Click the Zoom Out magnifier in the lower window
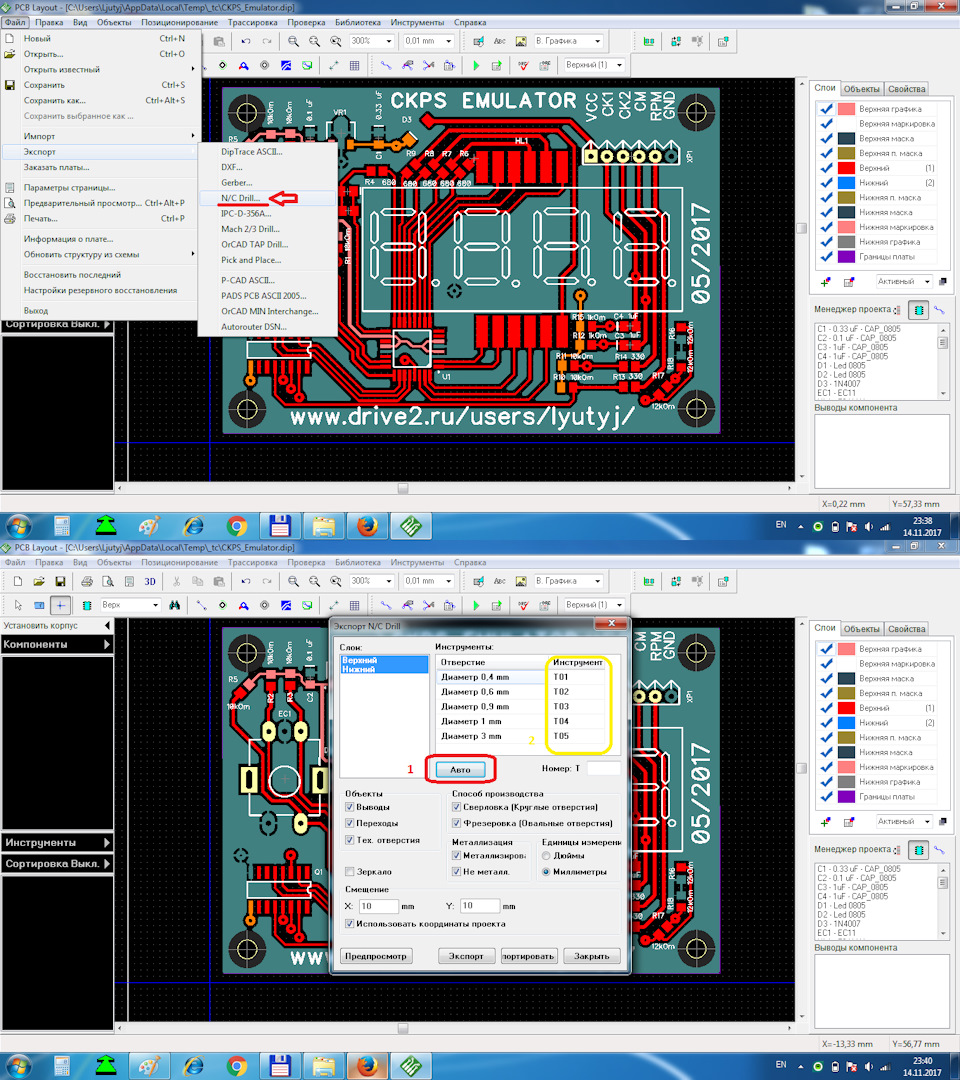 (314, 581)
